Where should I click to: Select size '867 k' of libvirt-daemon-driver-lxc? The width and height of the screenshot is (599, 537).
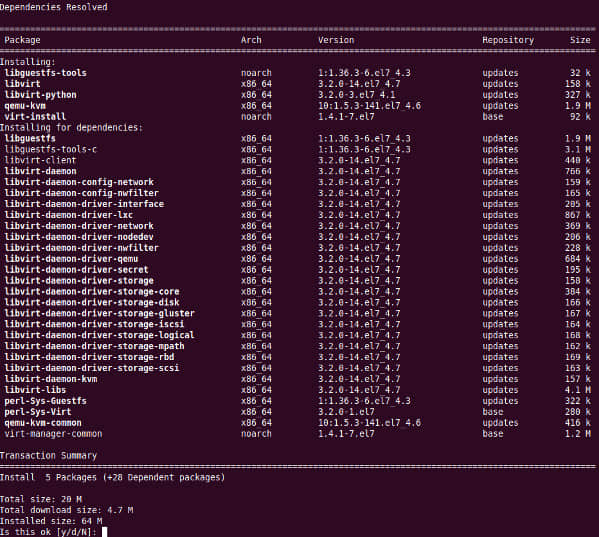[578, 215]
